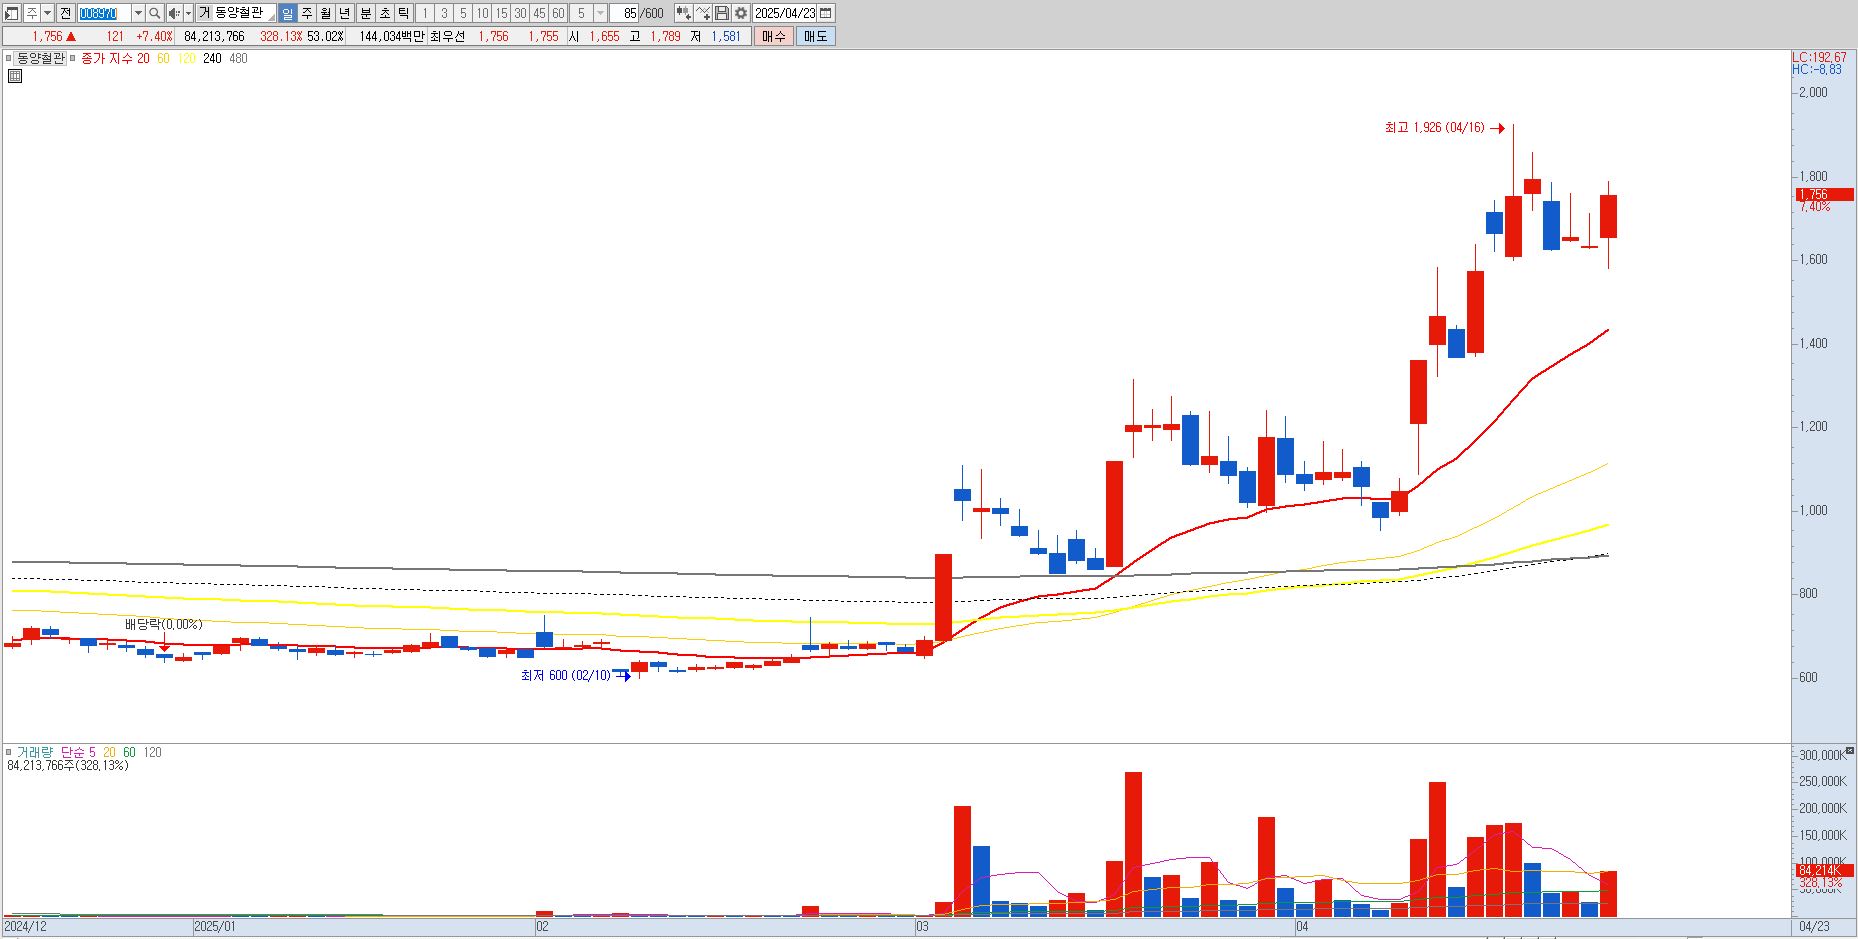Image resolution: width=1858 pixels, height=939 pixels.
Task: Click the 매수 buy button
Action: click(773, 36)
